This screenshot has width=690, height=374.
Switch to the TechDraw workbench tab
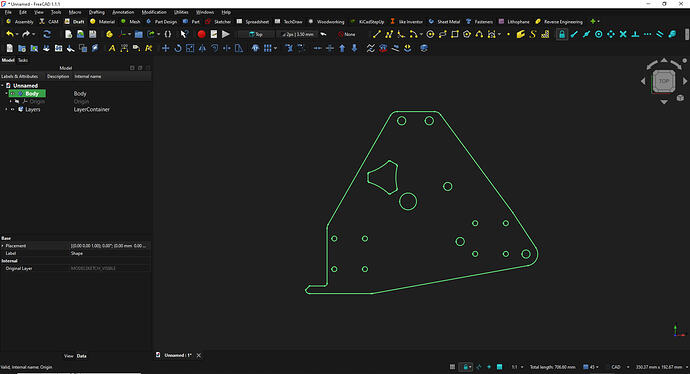289,22
